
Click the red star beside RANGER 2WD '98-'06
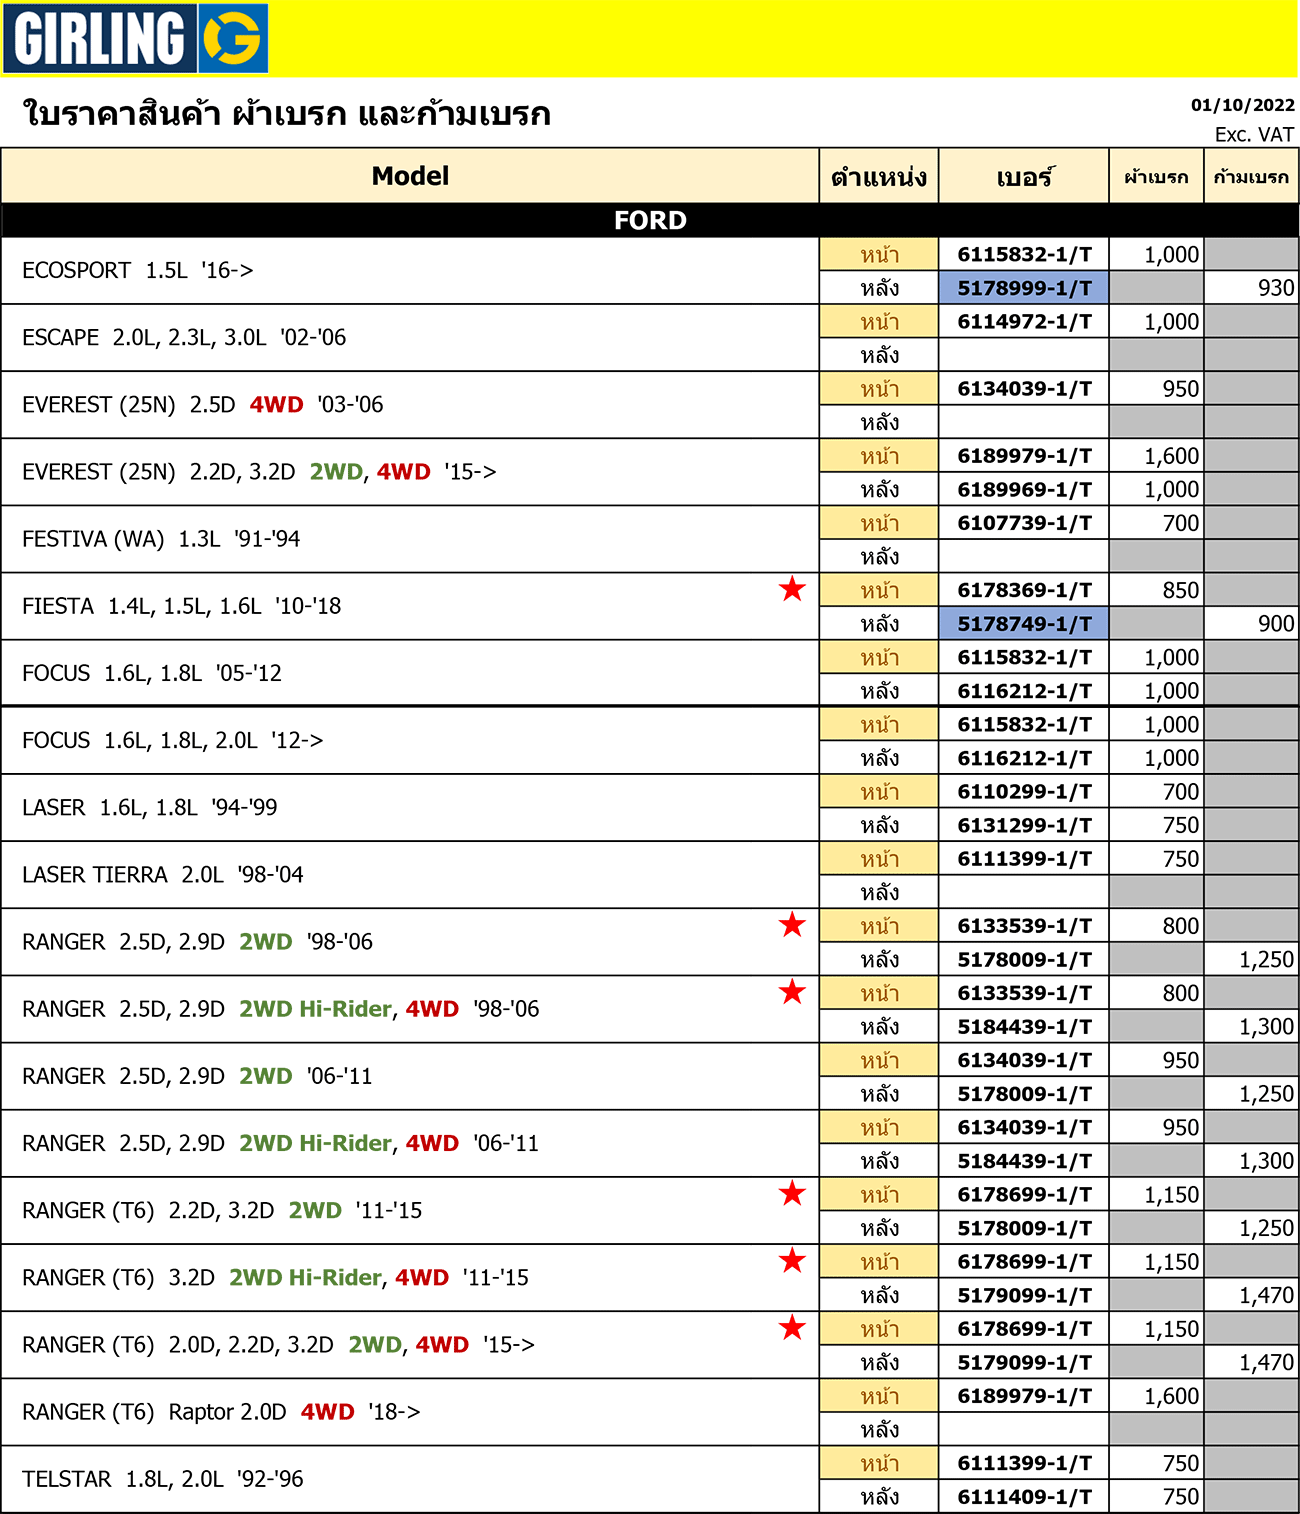[x=792, y=925]
